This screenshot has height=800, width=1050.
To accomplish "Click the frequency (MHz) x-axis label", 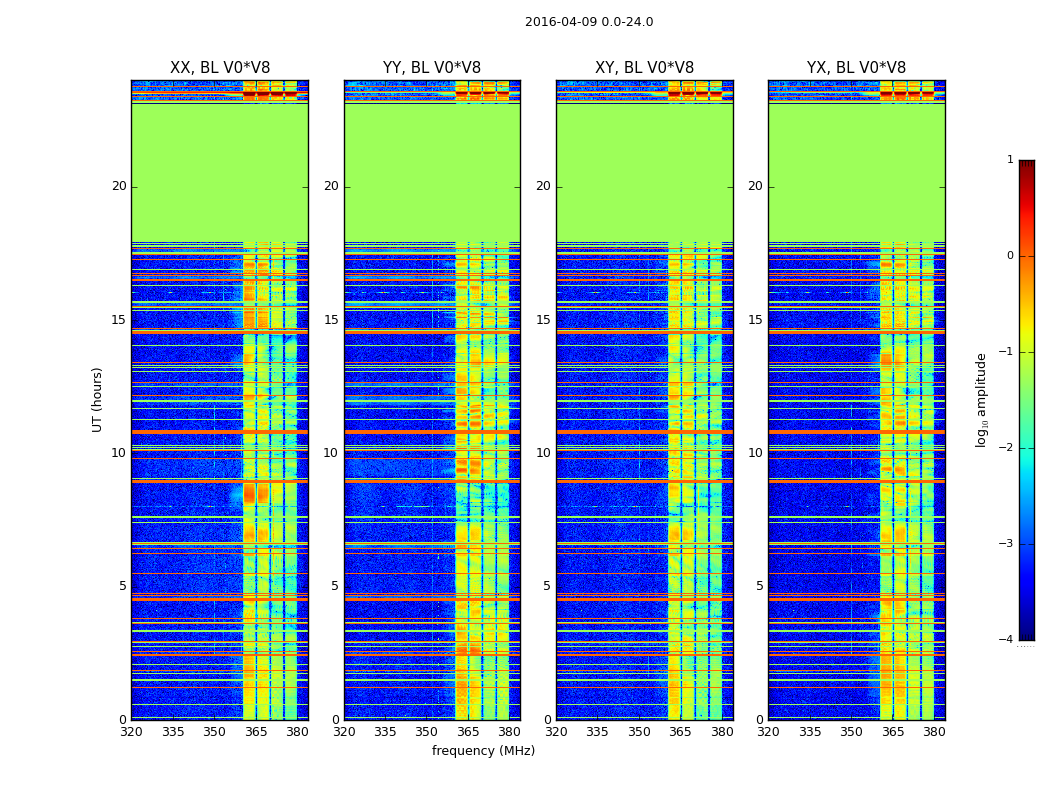I will point(483,751).
